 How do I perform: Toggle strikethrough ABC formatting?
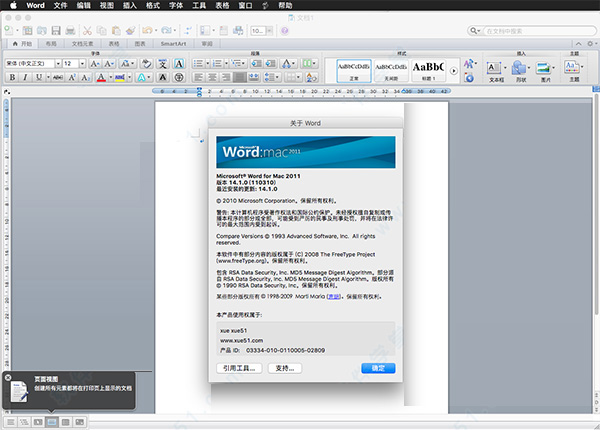click(58, 77)
